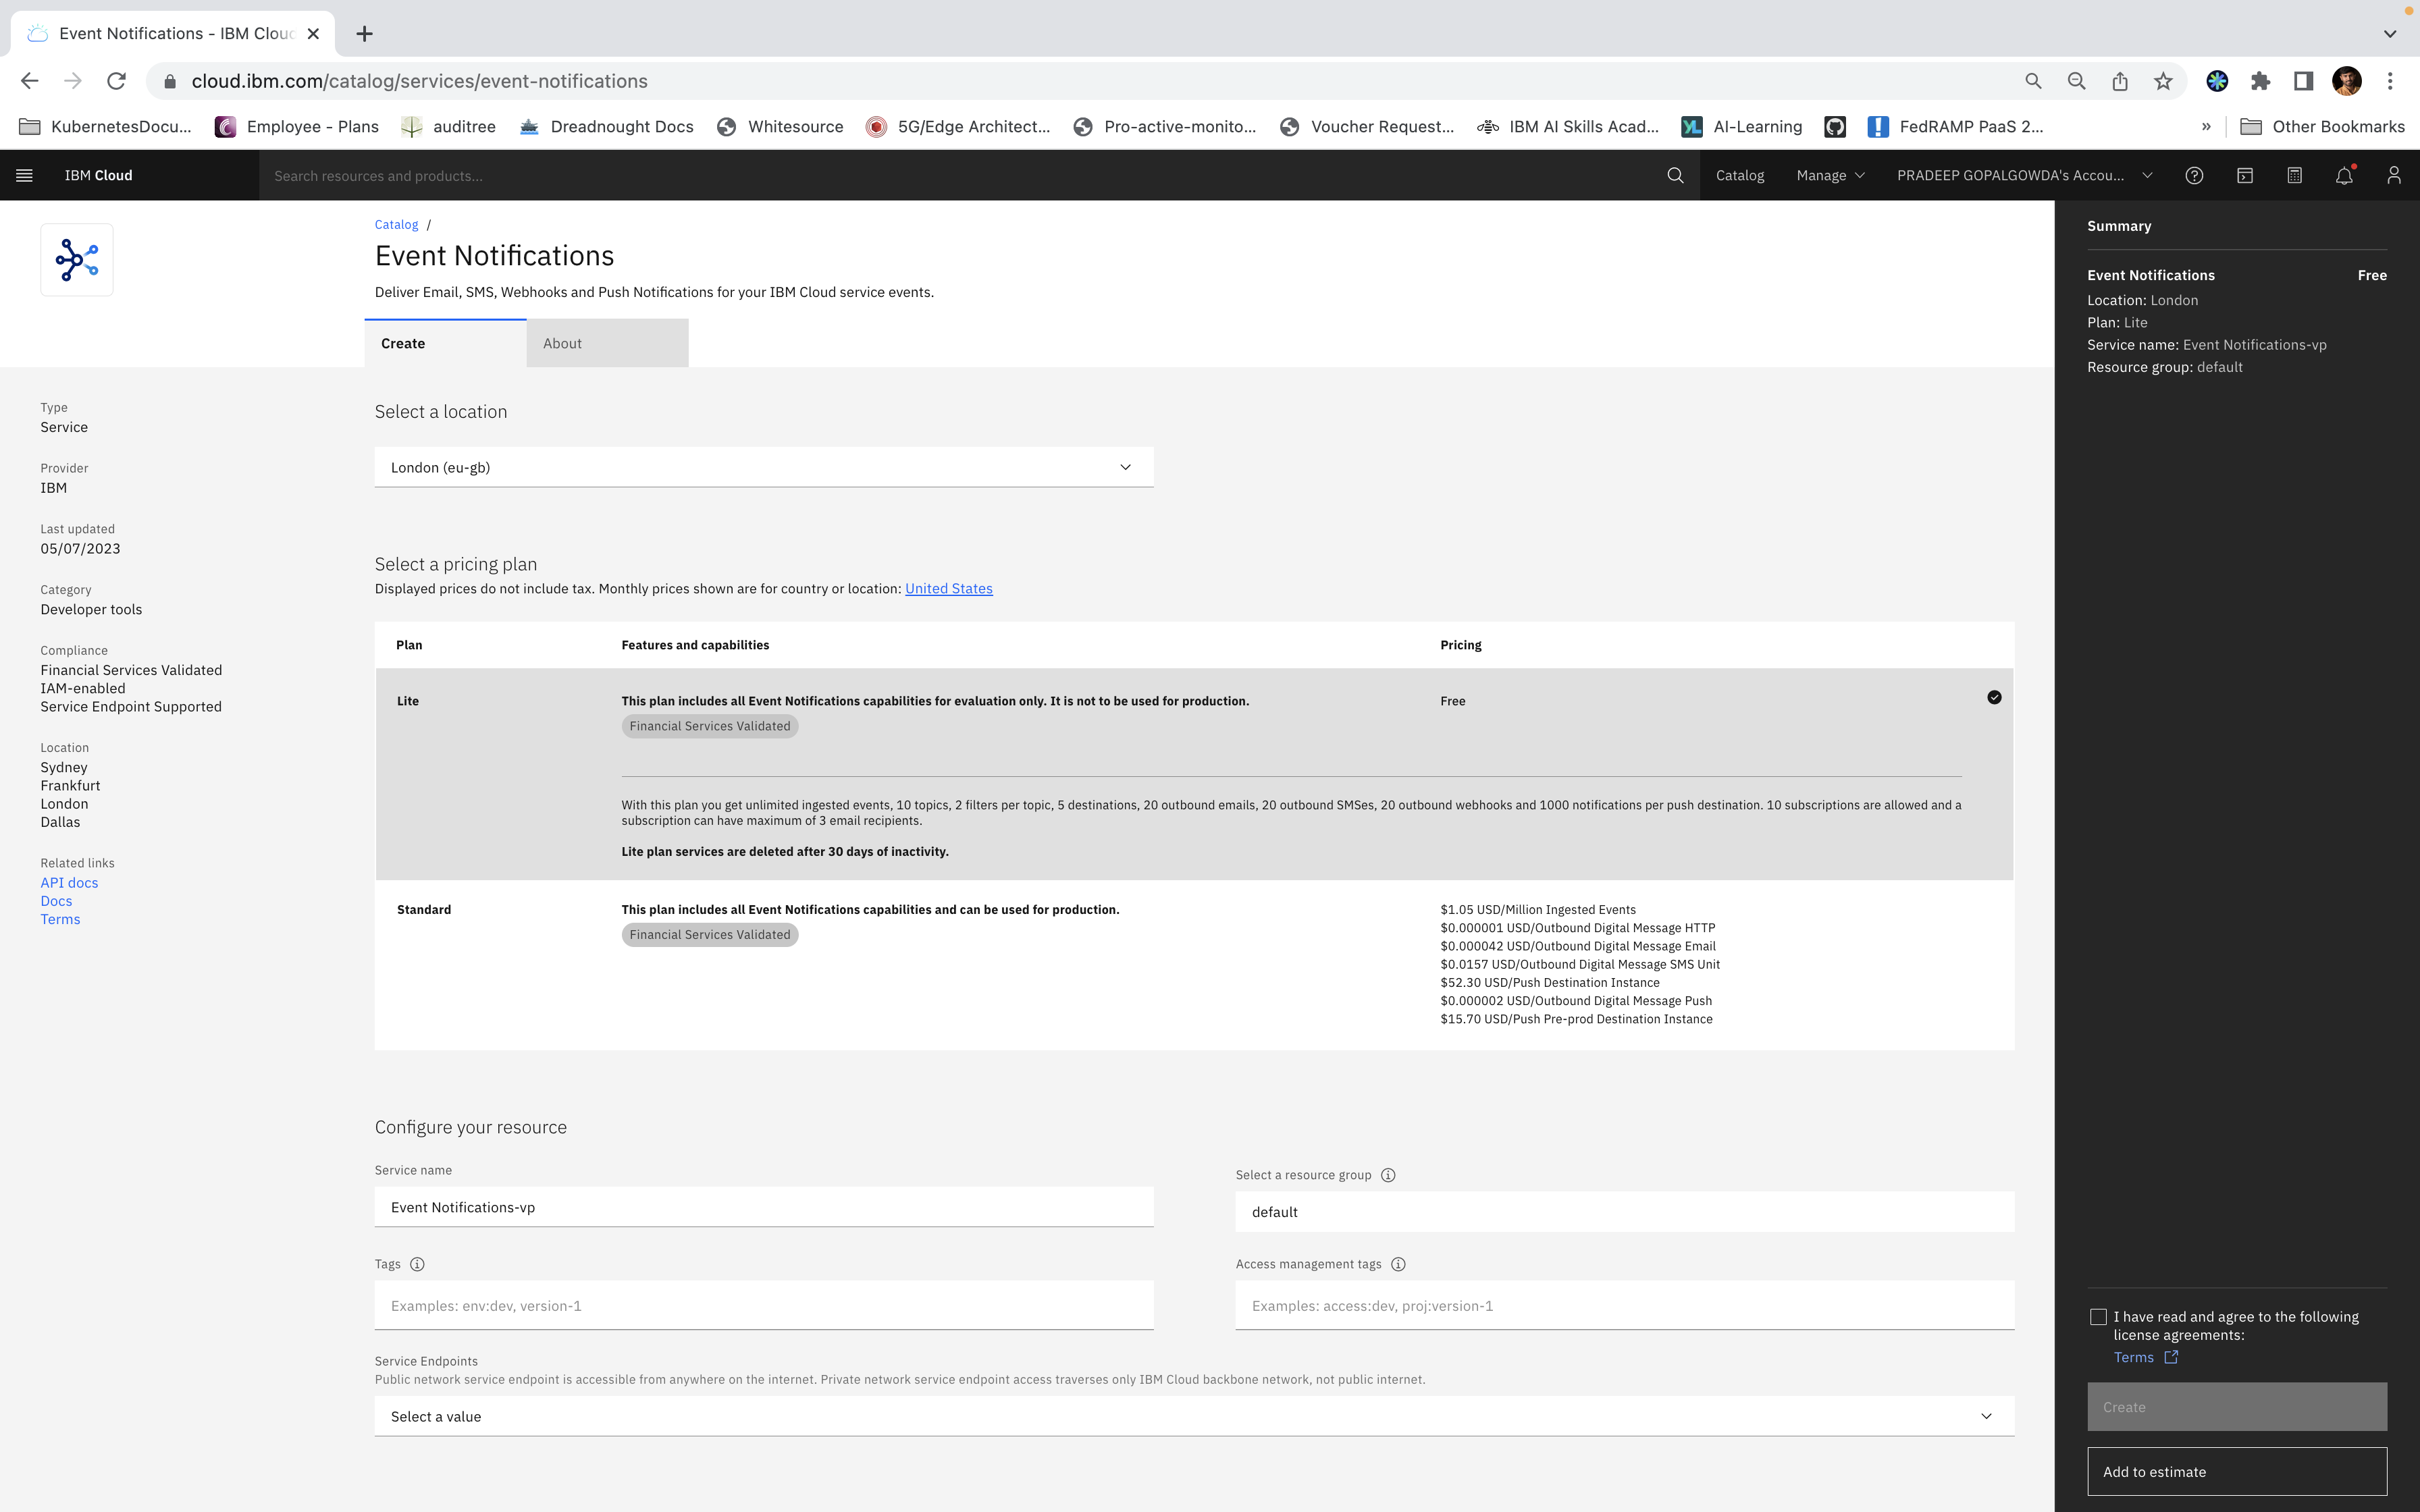Image resolution: width=2420 pixels, height=1512 pixels.
Task: Launch the IBM Cloud Shell terminal icon
Action: pos(2245,175)
